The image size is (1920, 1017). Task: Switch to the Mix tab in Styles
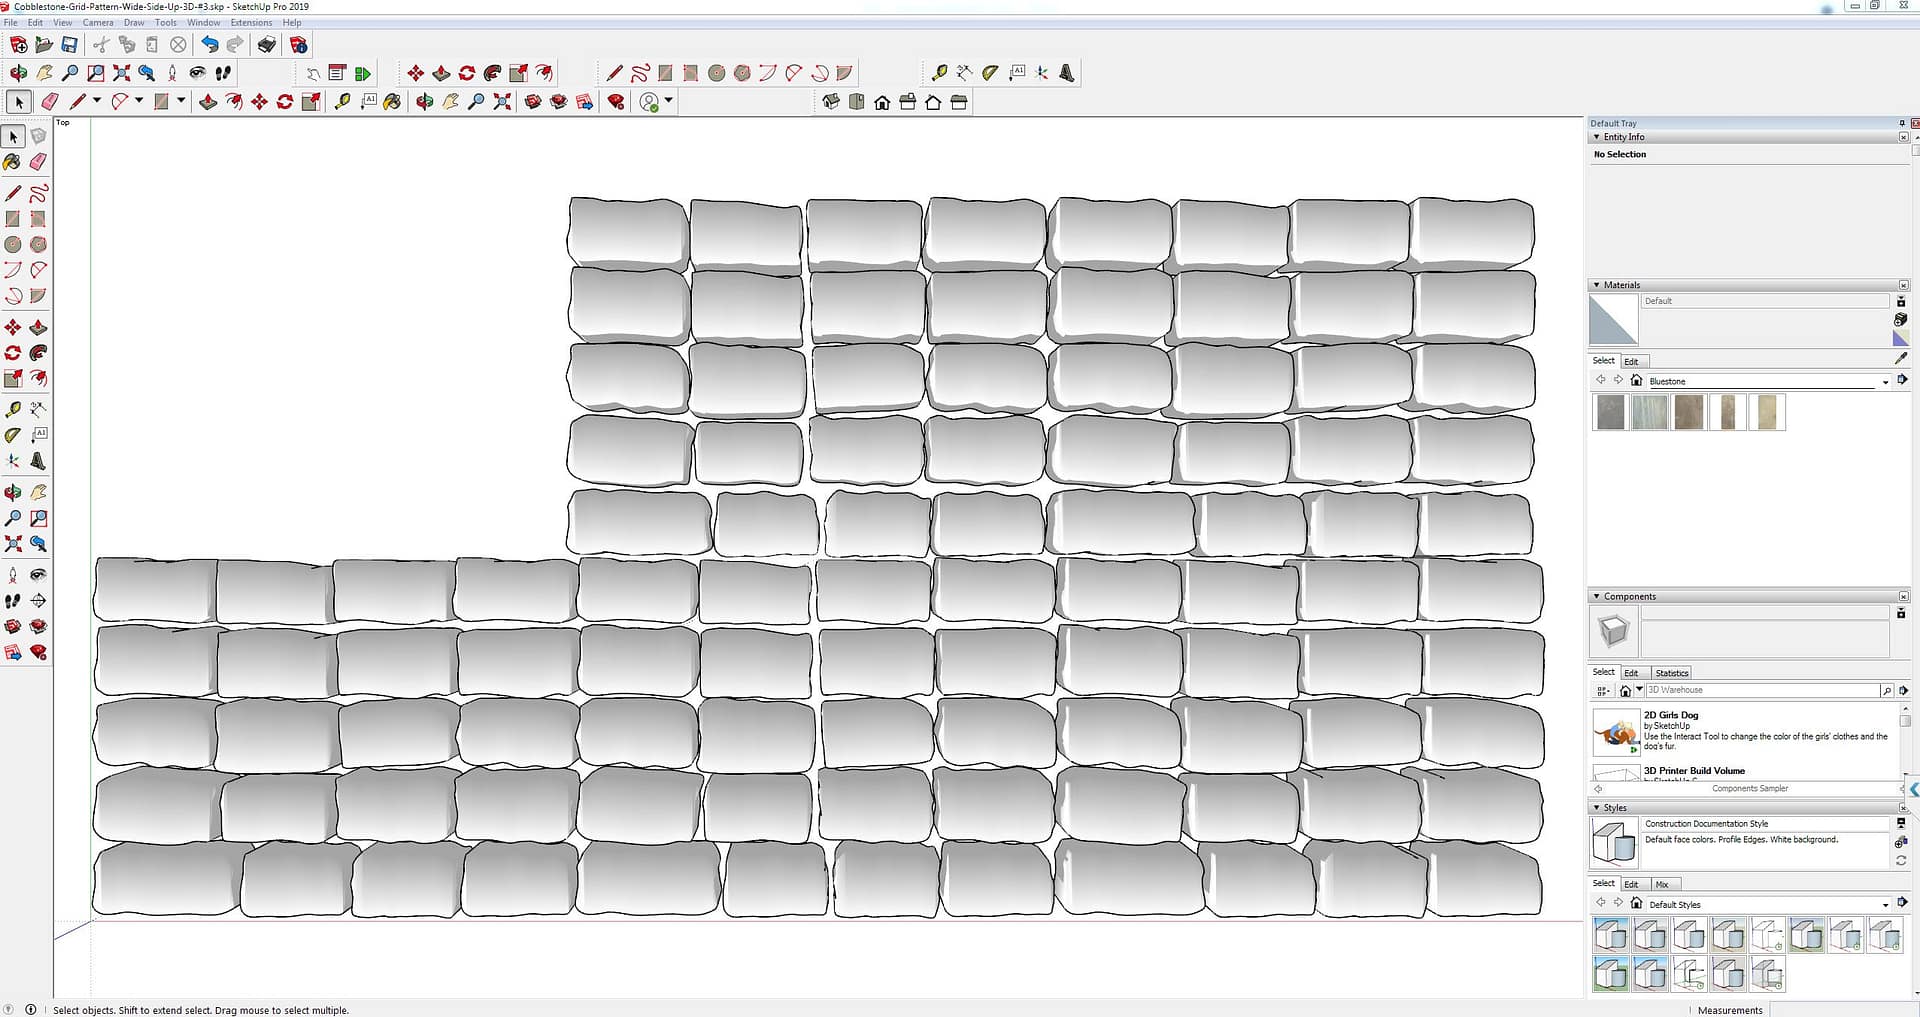click(x=1662, y=885)
